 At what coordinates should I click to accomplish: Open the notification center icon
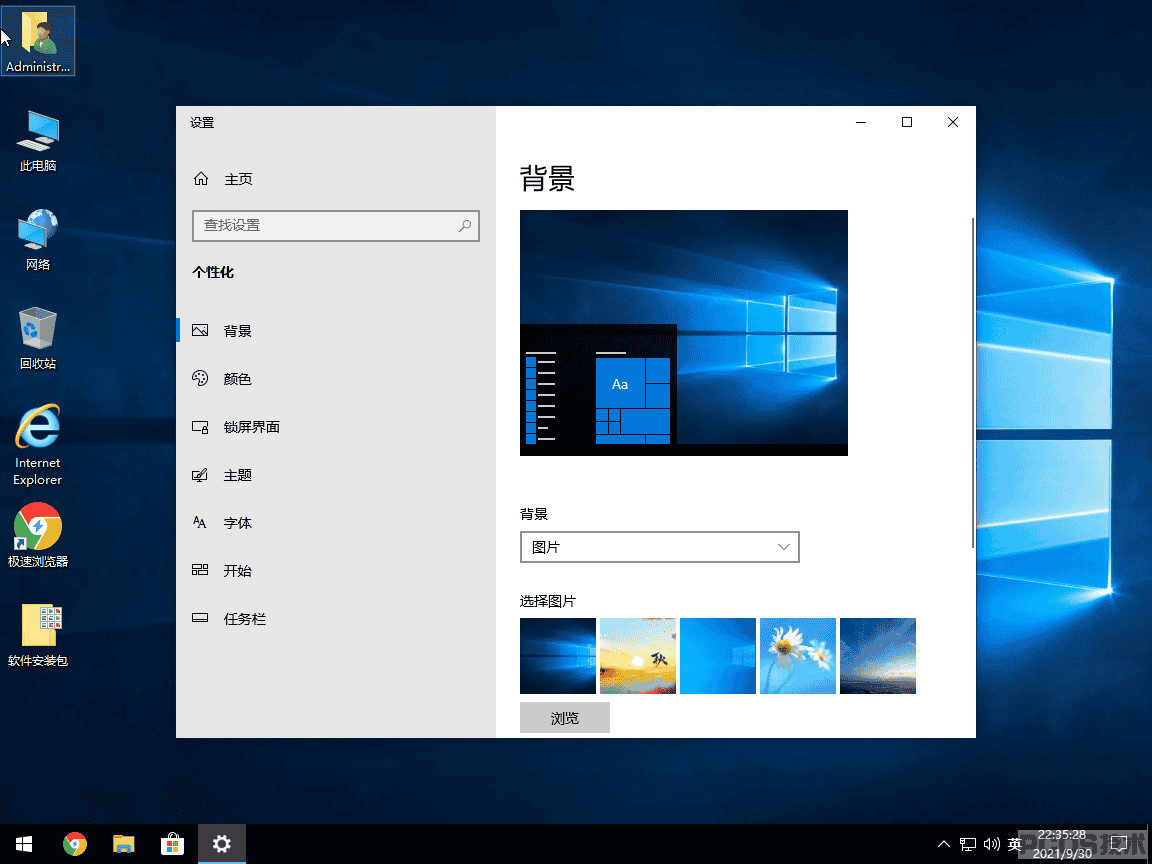1119,844
